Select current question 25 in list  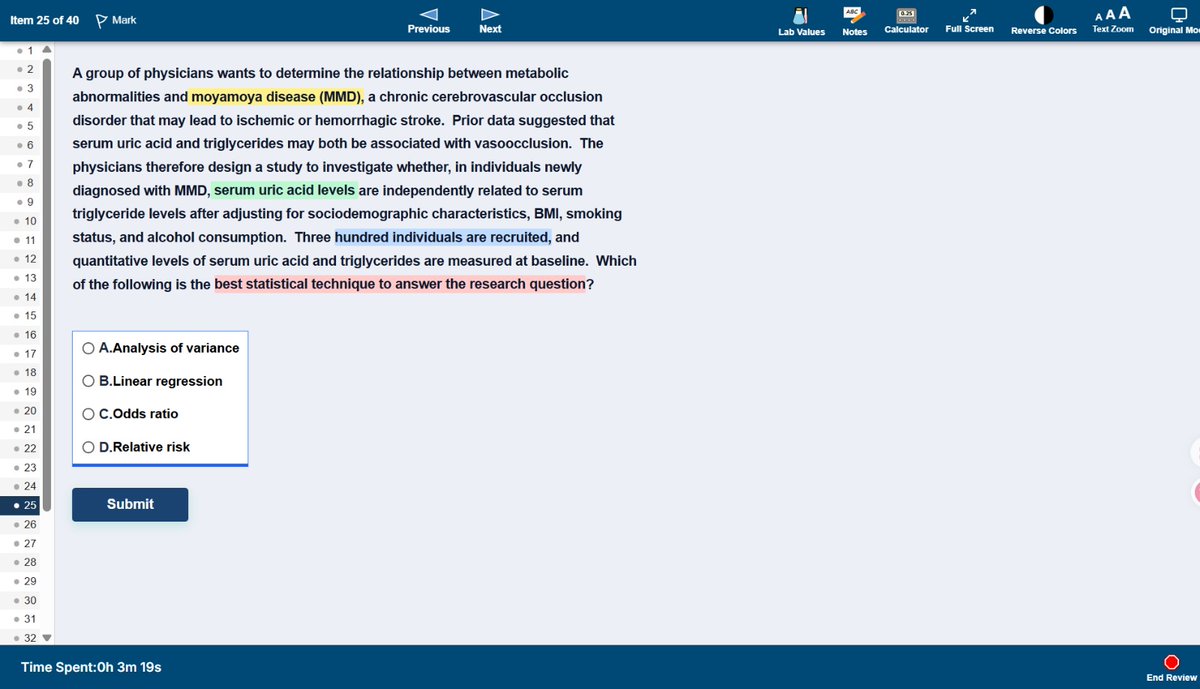pos(20,505)
